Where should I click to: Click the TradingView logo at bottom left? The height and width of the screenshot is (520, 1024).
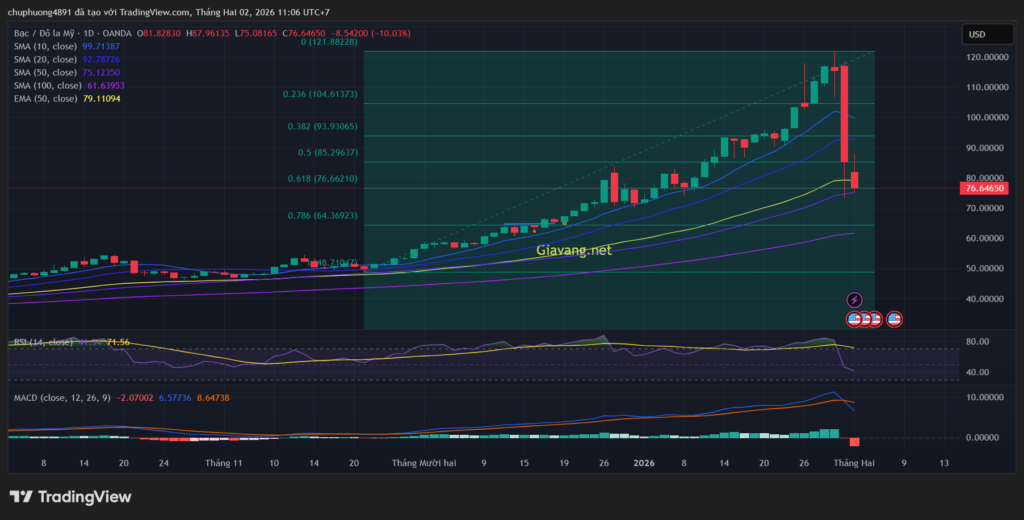click(x=70, y=497)
